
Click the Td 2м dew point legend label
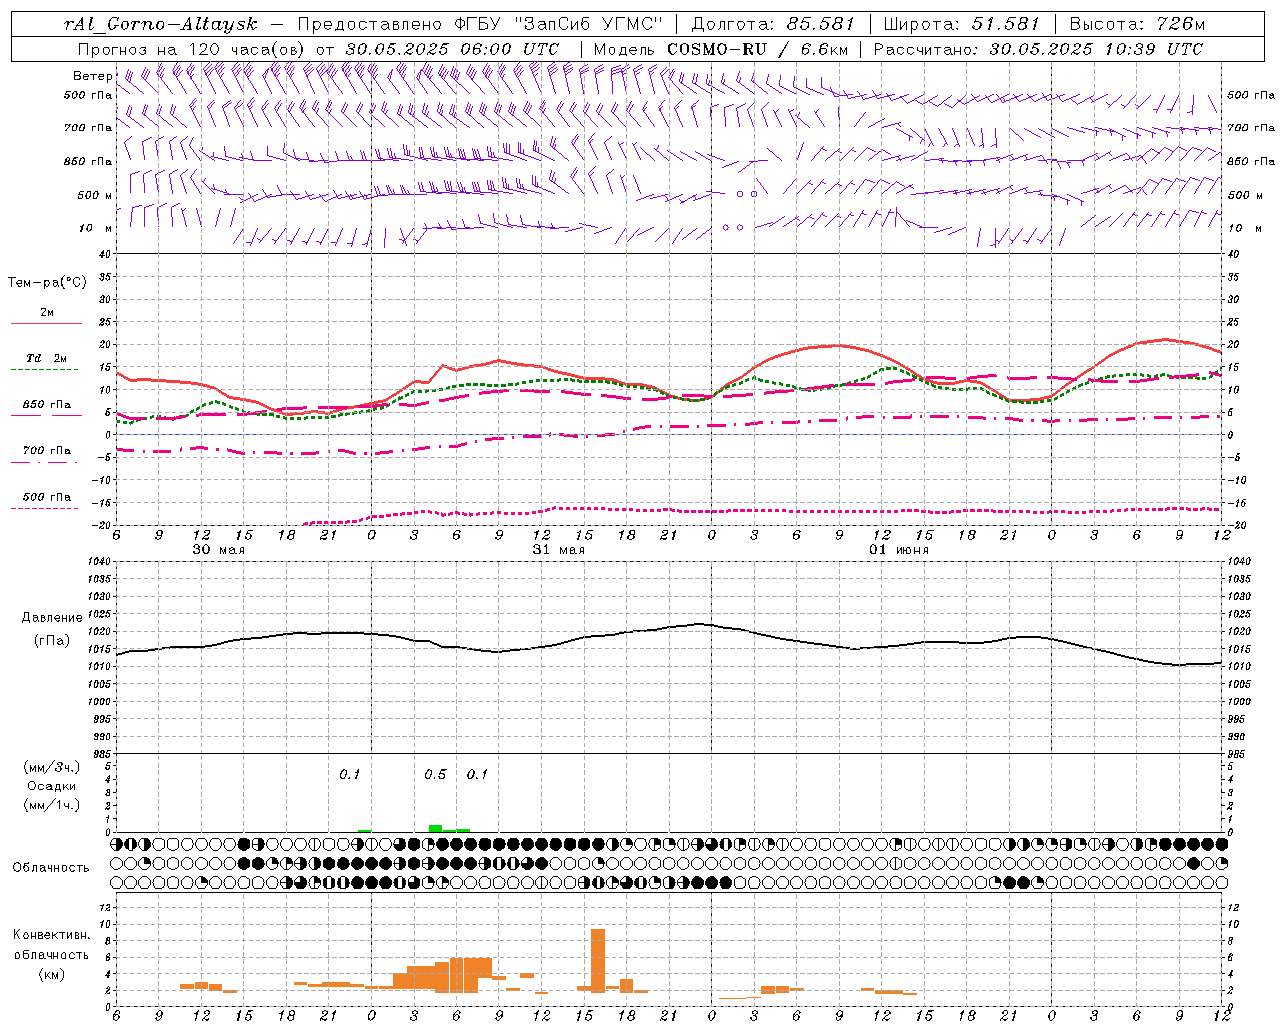click(47, 358)
